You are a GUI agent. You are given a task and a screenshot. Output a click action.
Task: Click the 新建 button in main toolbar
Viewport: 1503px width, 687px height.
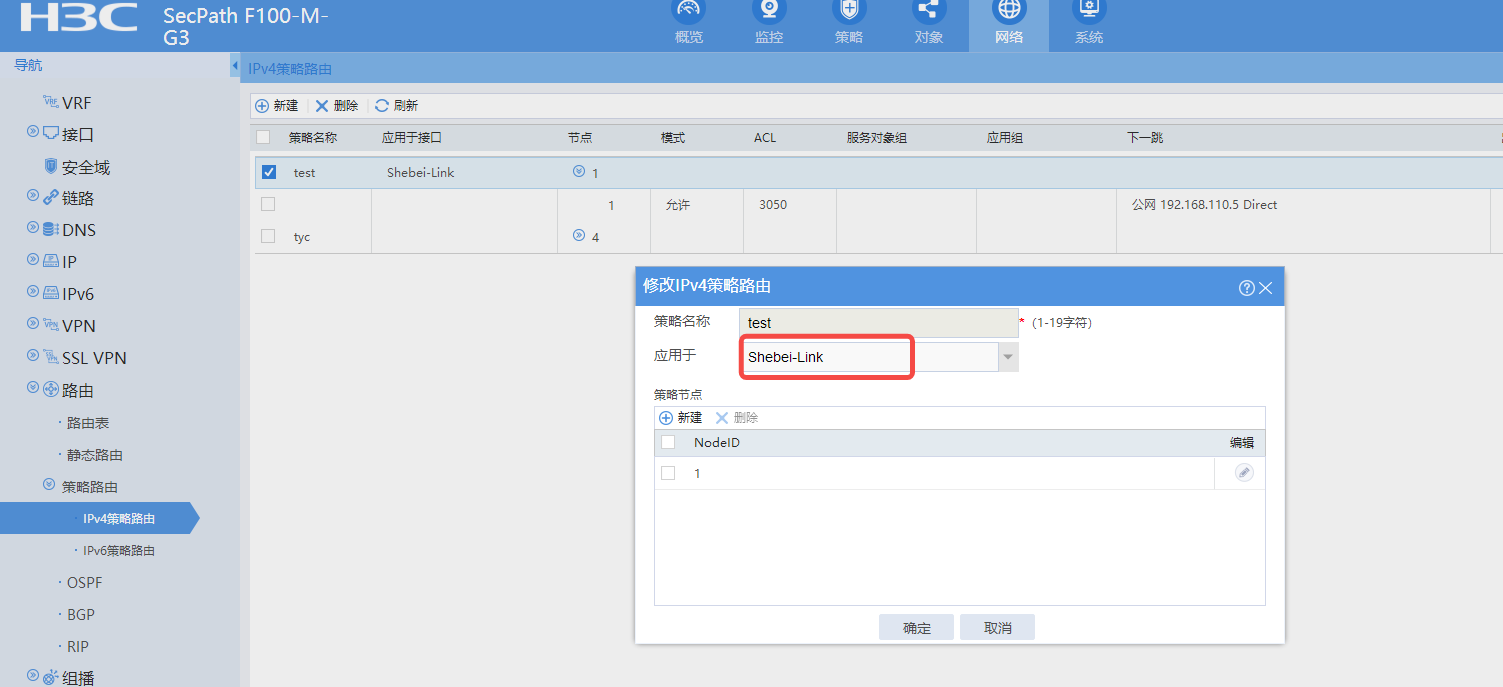tap(277, 105)
